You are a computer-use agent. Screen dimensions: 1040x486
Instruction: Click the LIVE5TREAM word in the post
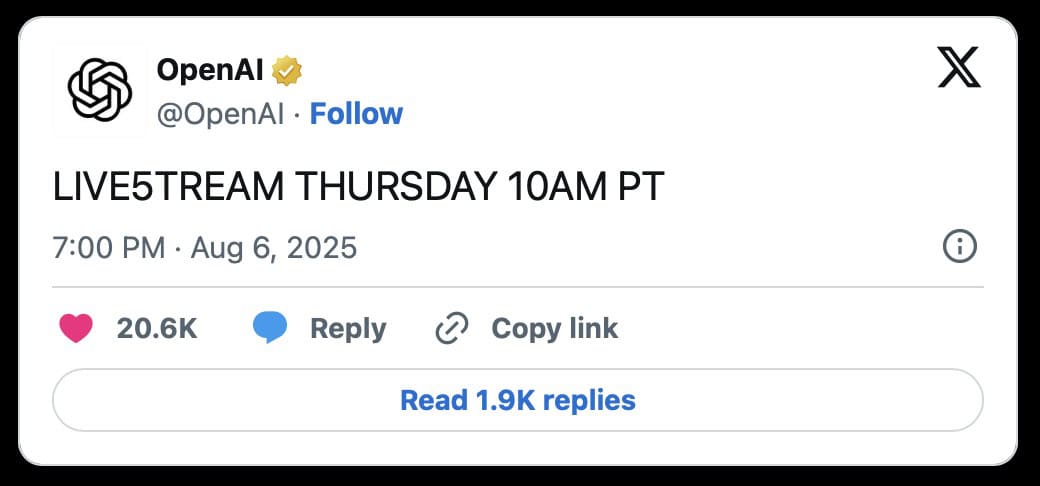[168, 188]
